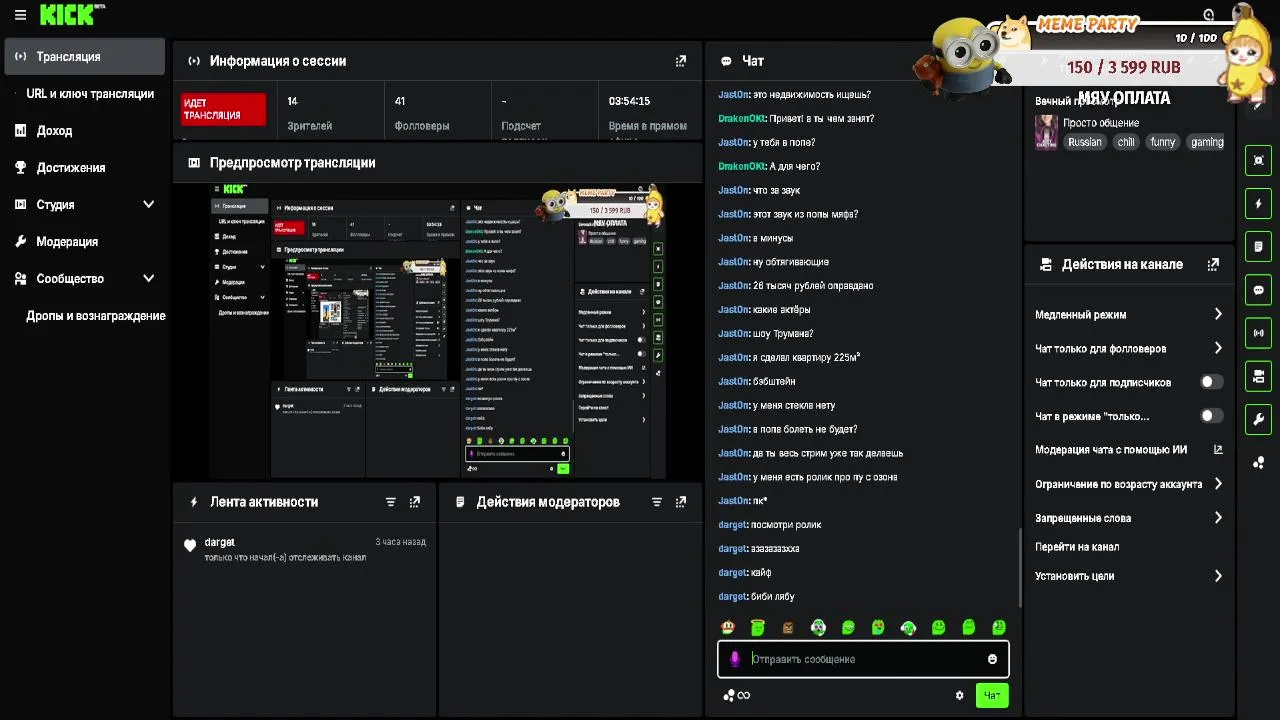This screenshot has width=1280, height=720.
Task: Click Перейти на канал link
Action: (x=1077, y=547)
